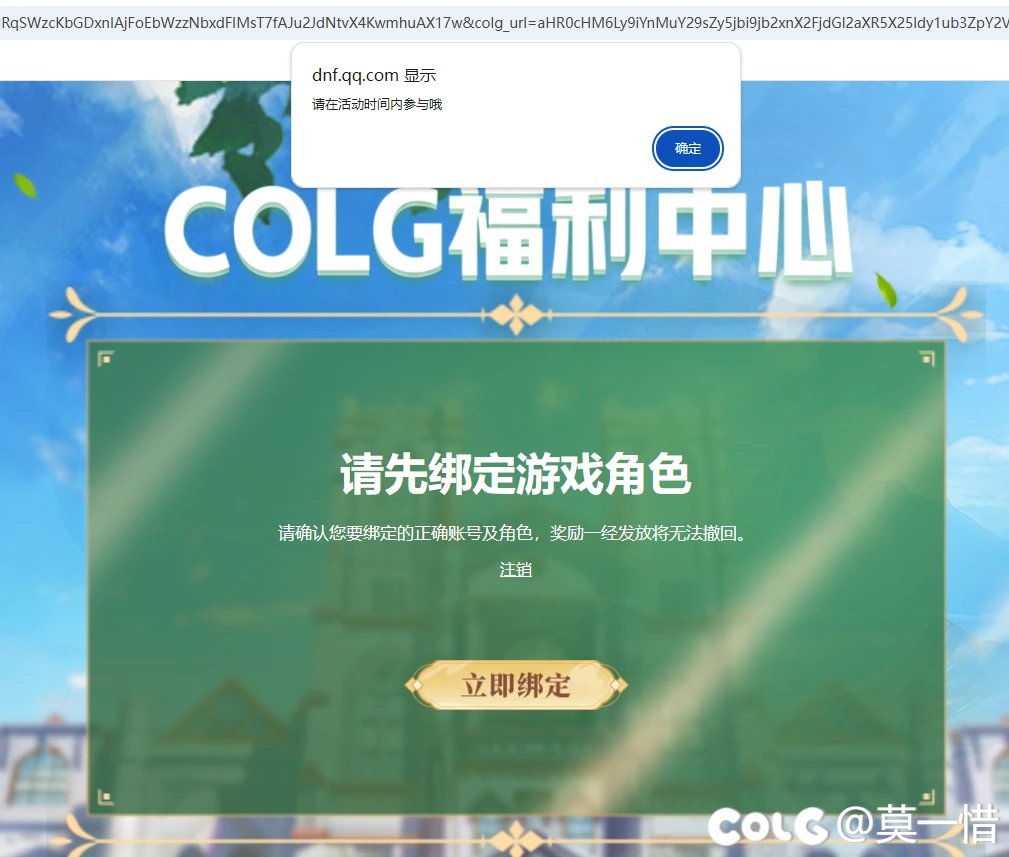This screenshot has width=1009, height=857.
Task: Click the 注销 logout link
Action: (x=515, y=569)
